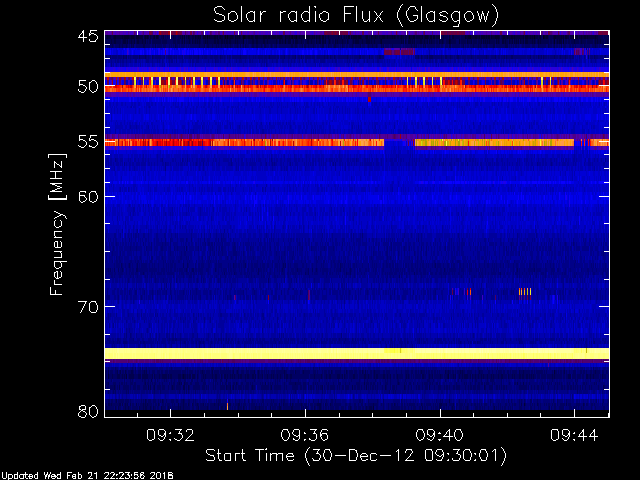Click the 09:40 time tick label
Viewport: 640px width, 480px height.
(x=440, y=435)
